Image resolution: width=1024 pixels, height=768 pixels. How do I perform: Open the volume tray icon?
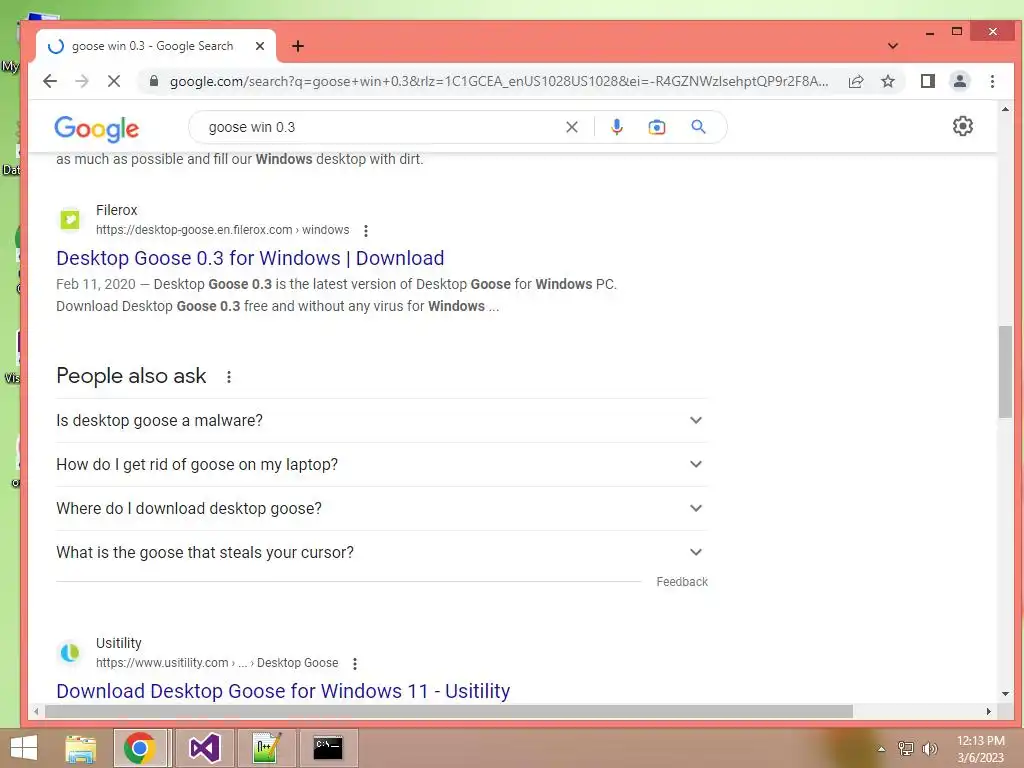(x=930, y=748)
